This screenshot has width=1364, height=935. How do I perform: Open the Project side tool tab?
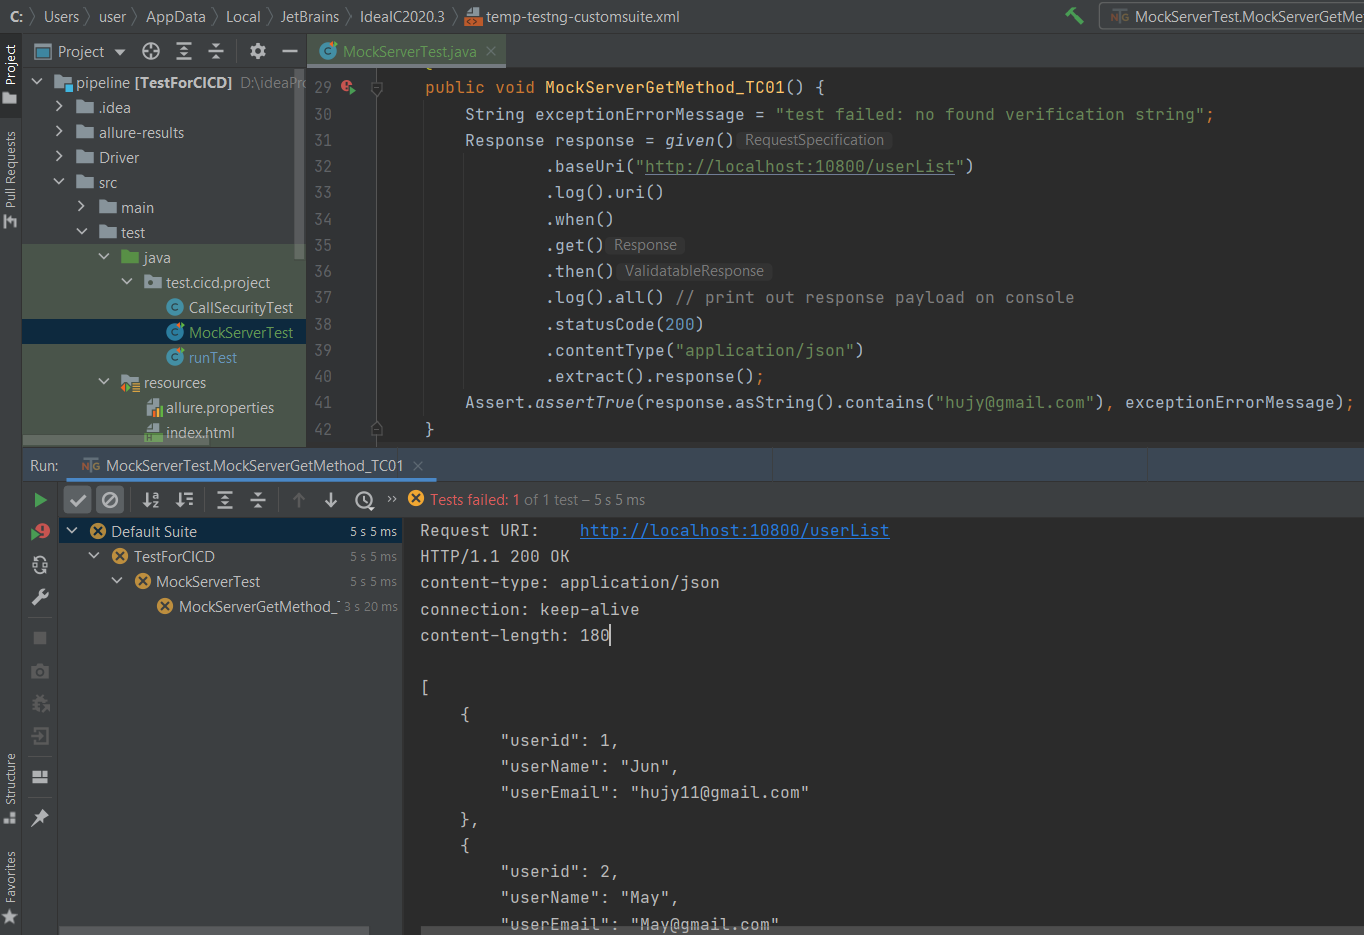[10, 73]
